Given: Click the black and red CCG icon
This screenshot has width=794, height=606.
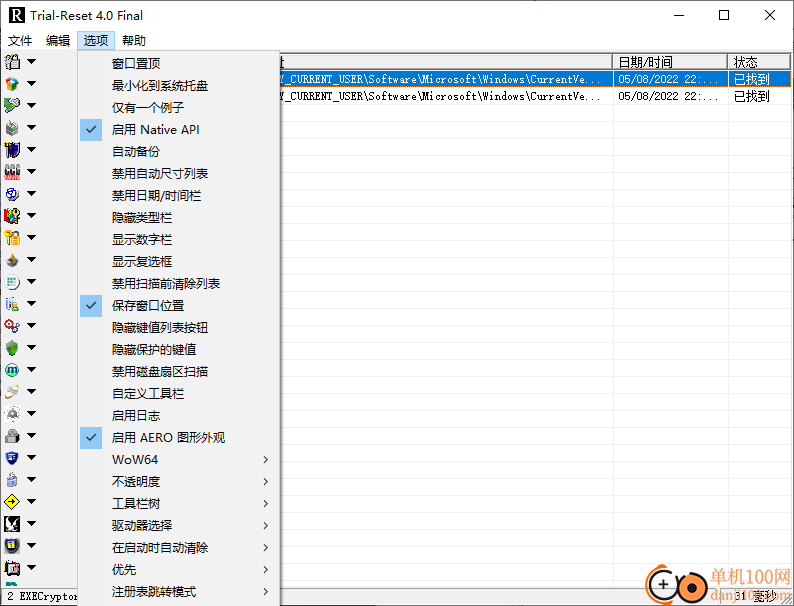Looking at the screenshot, I should 12,172.
